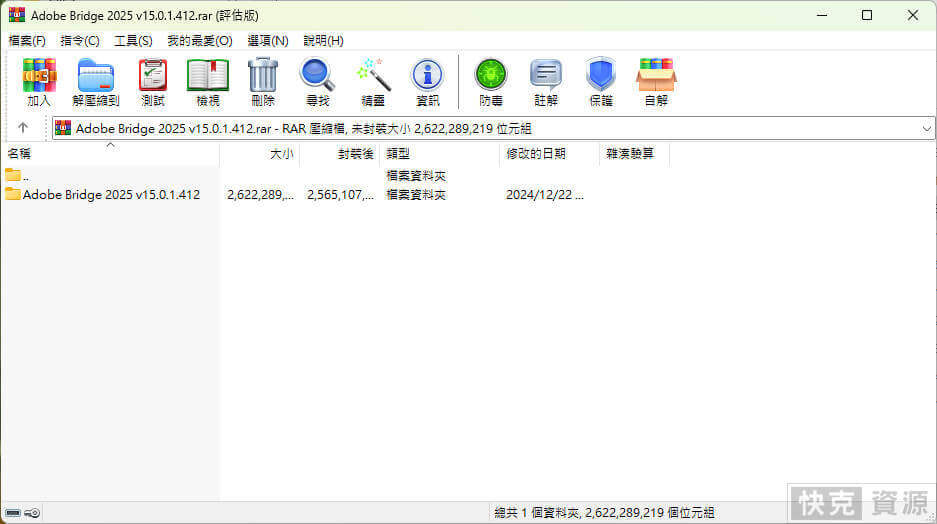Image resolution: width=937 pixels, height=524 pixels.
Task: Click the disk drive status bar icon
Action: pos(13,513)
